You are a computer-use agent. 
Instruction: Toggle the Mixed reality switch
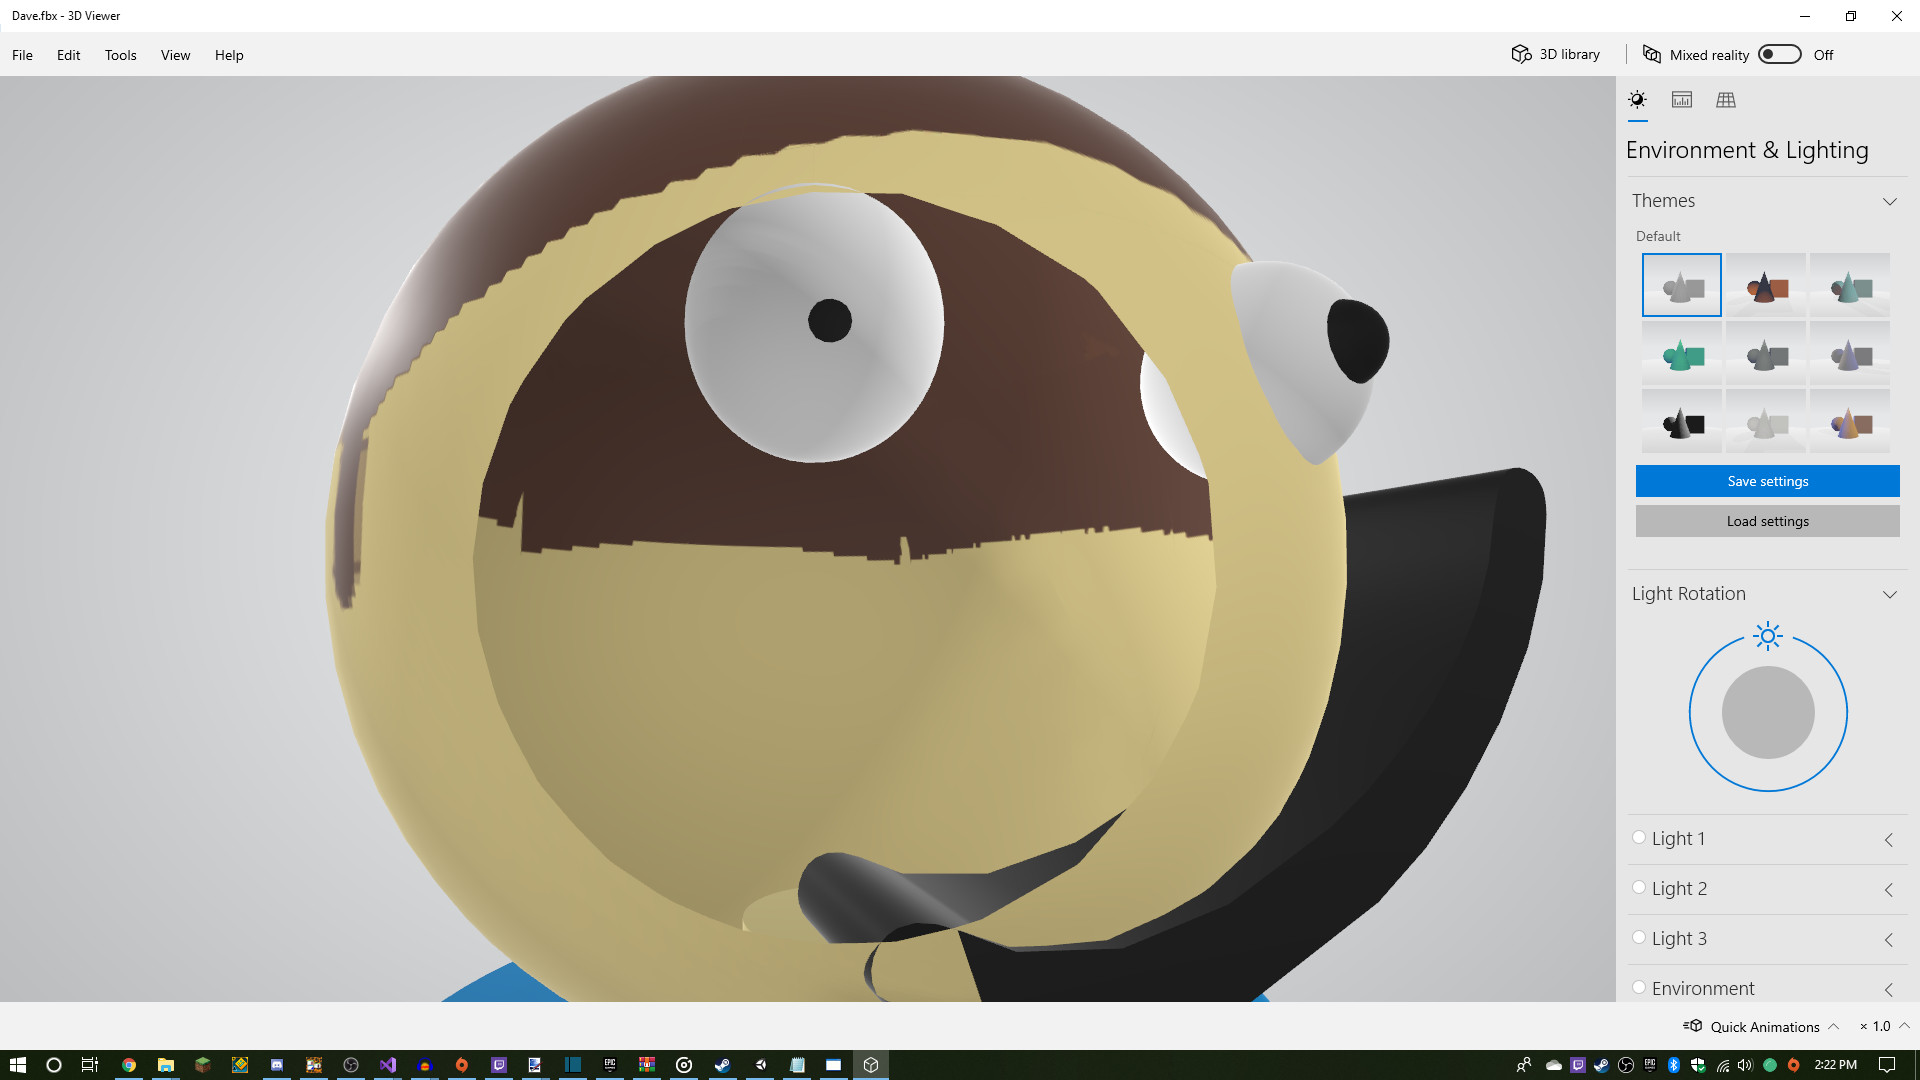1780,55
